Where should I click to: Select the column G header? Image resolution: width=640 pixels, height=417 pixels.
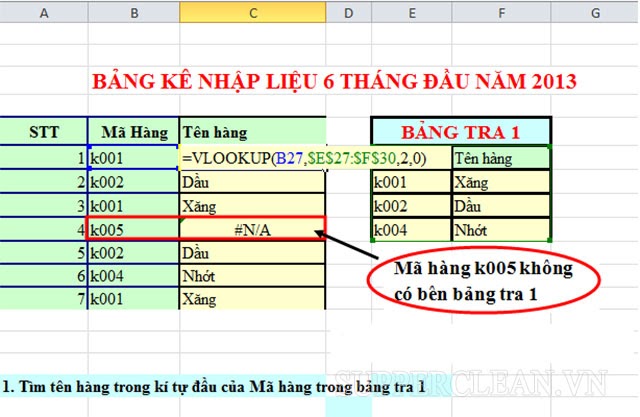pos(595,12)
